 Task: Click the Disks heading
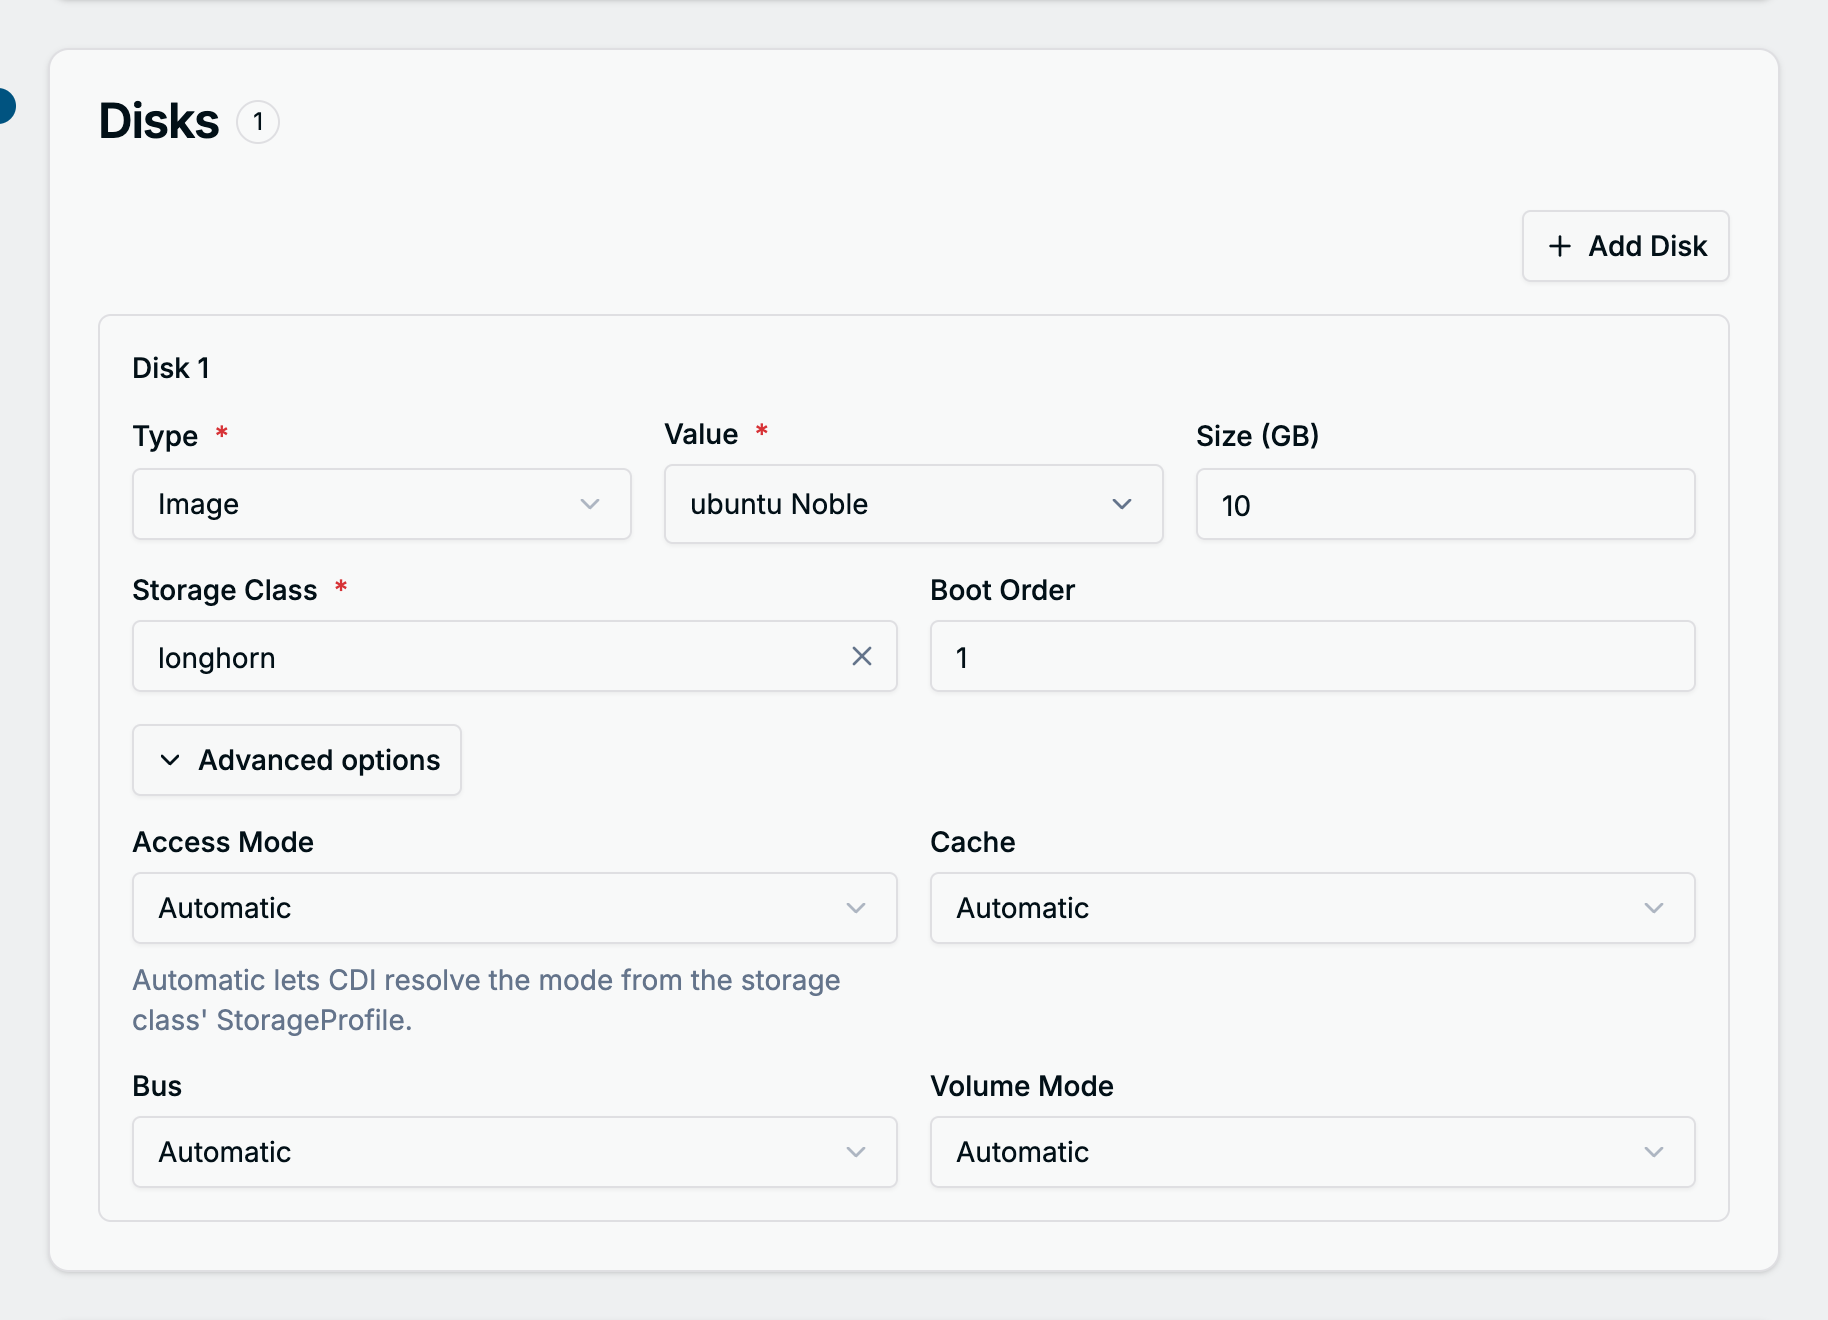click(x=159, y=121)
